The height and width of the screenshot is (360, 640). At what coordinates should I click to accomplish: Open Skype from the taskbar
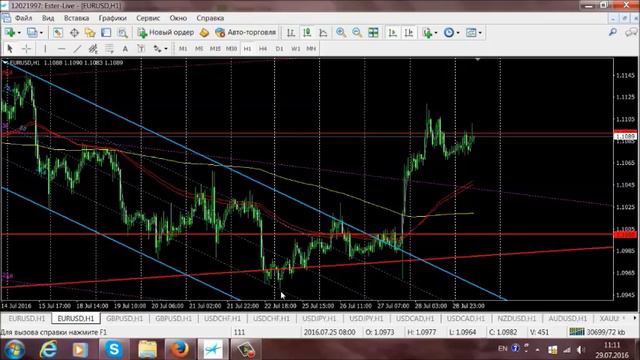point(114,349)
